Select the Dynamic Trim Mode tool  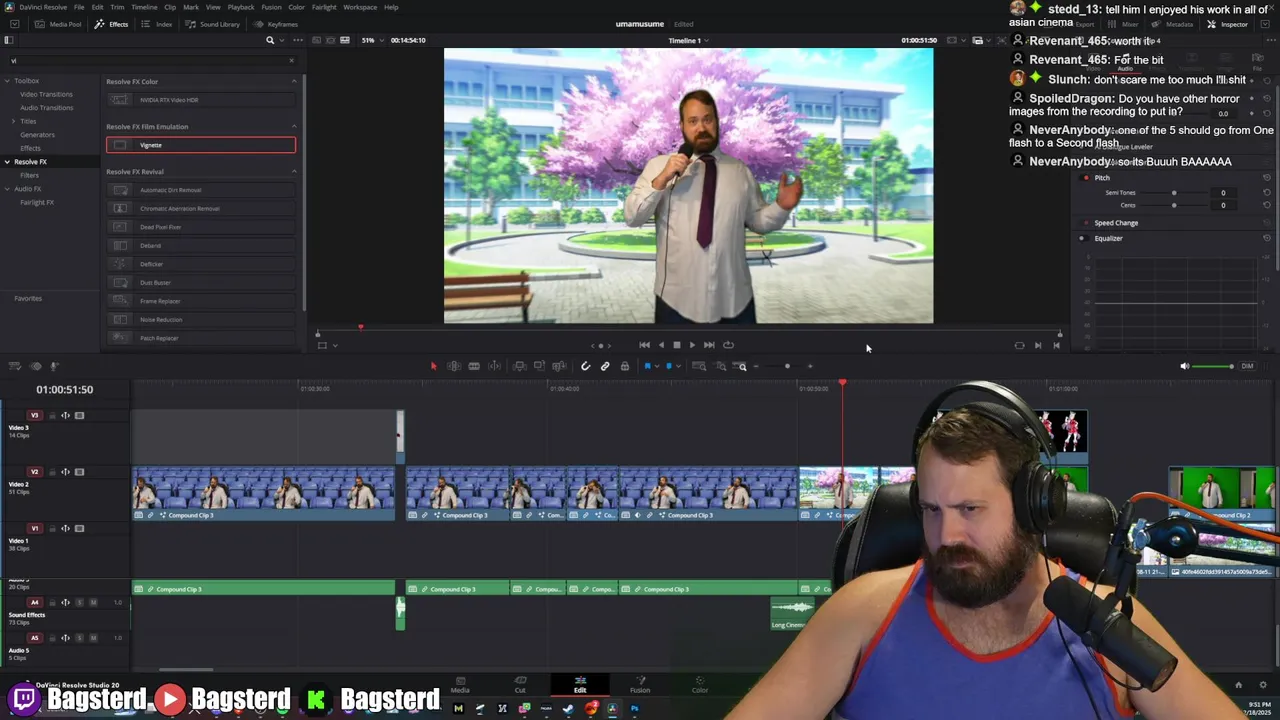click(x=474, y=366)
